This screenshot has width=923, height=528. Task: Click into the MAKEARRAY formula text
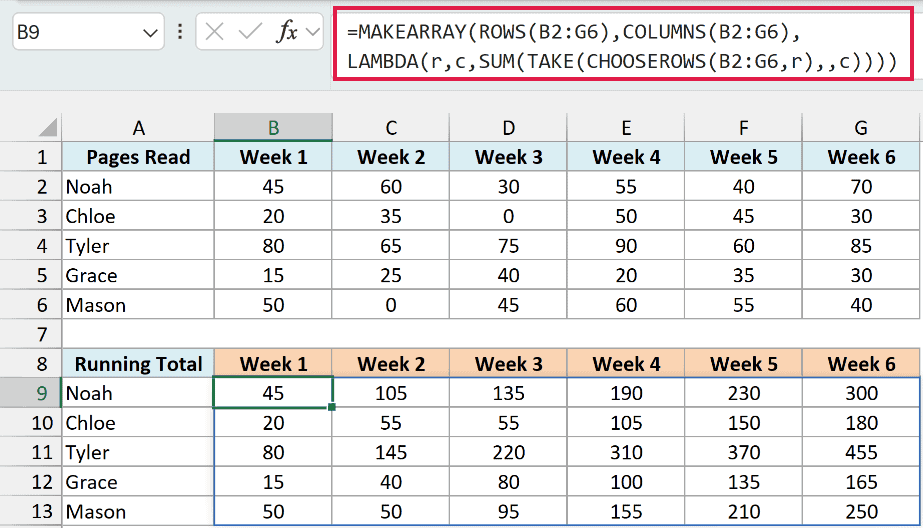[x=623, y=46]
